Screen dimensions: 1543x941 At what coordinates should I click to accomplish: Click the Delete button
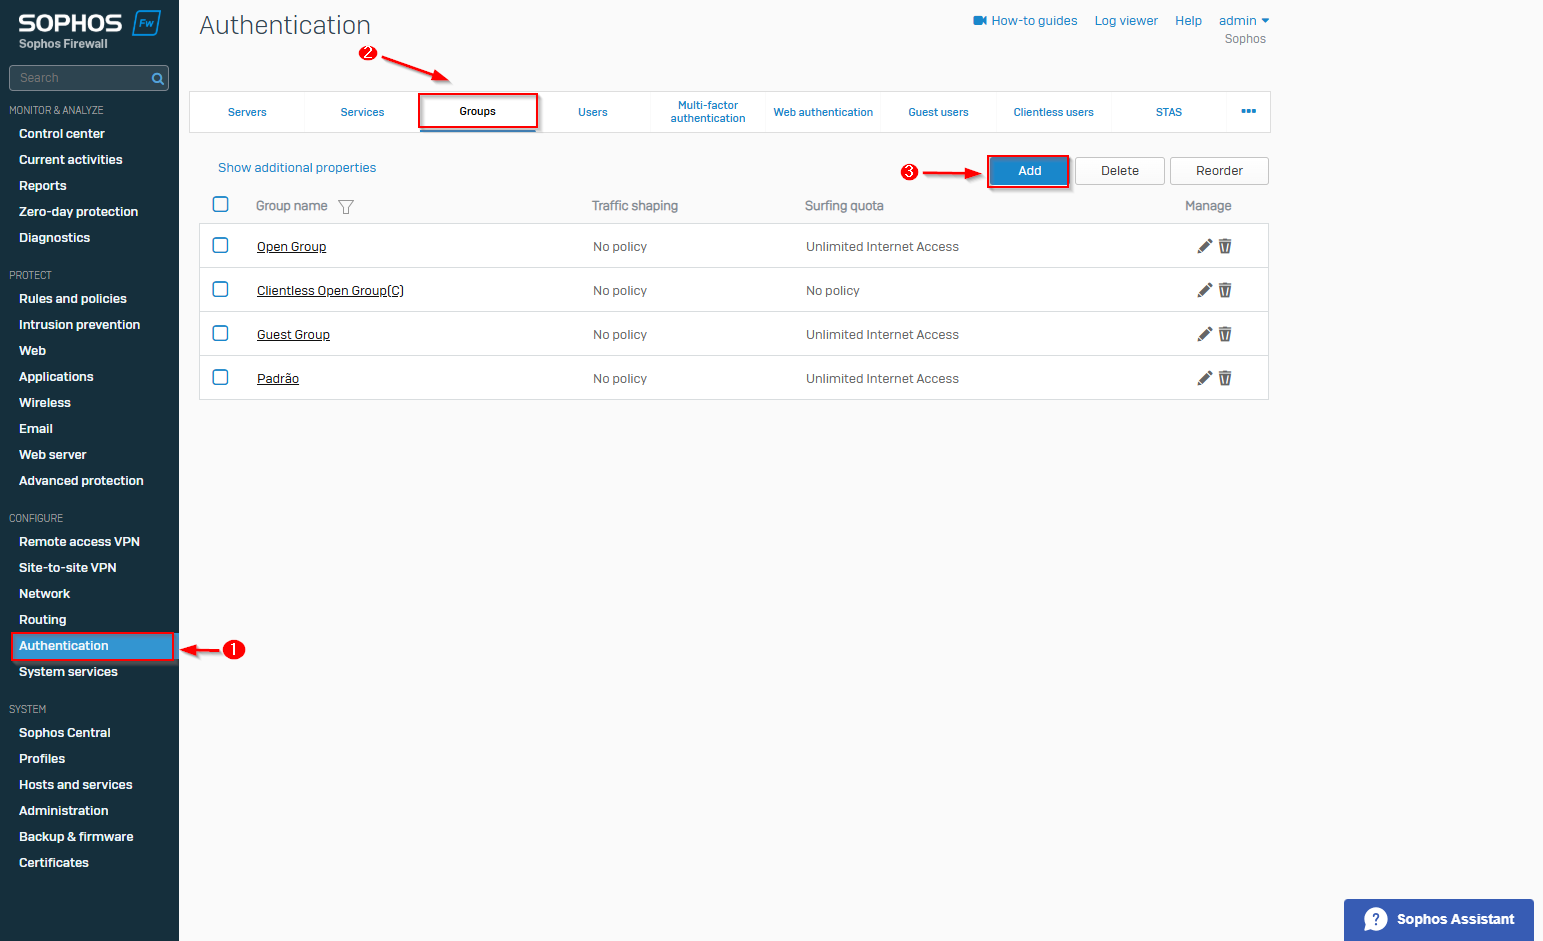coord(1120,171)
